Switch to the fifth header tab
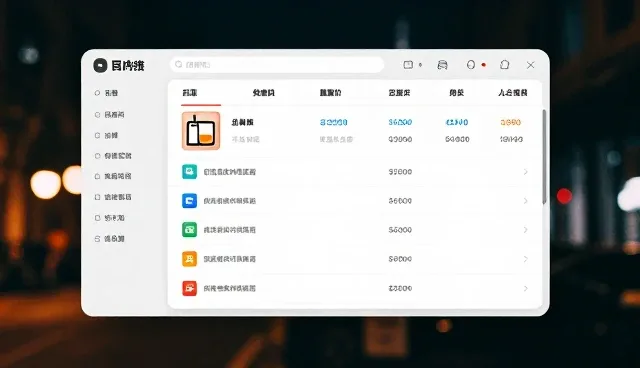Viewport: 640px width, 368px height. coord(457,93)
